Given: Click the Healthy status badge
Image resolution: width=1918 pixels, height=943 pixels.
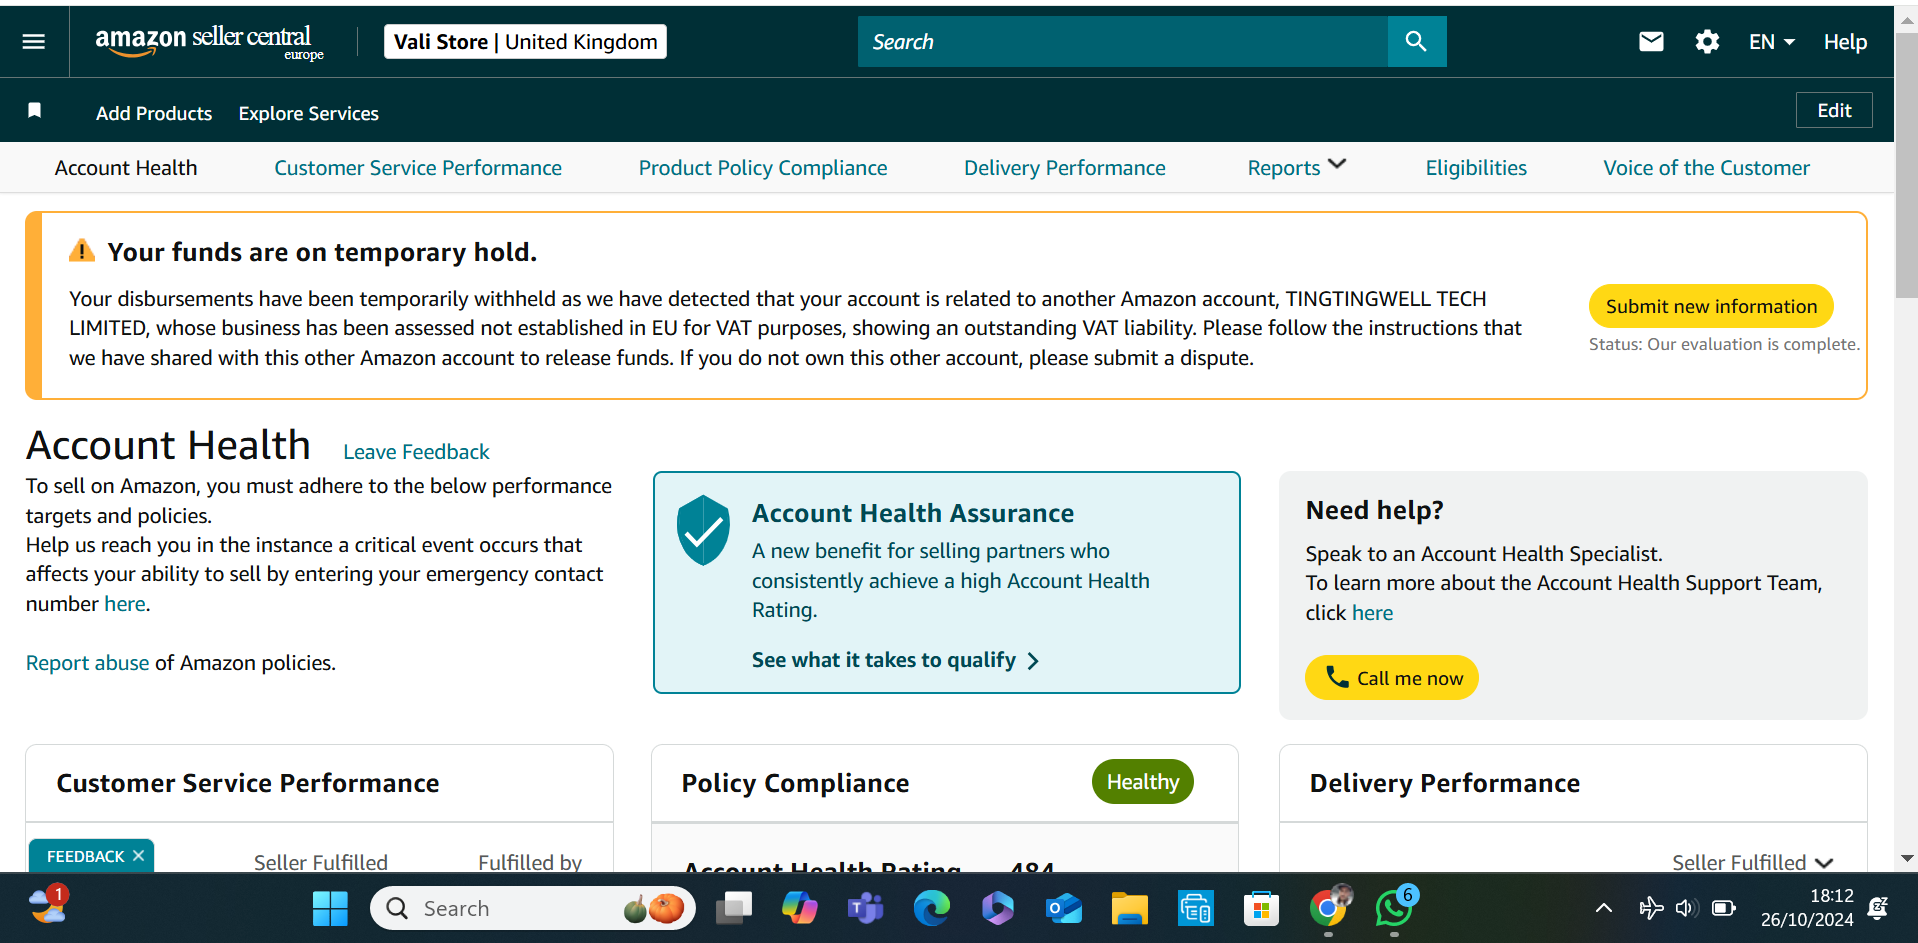Looking at the screenshot, I should (1142, 781).
